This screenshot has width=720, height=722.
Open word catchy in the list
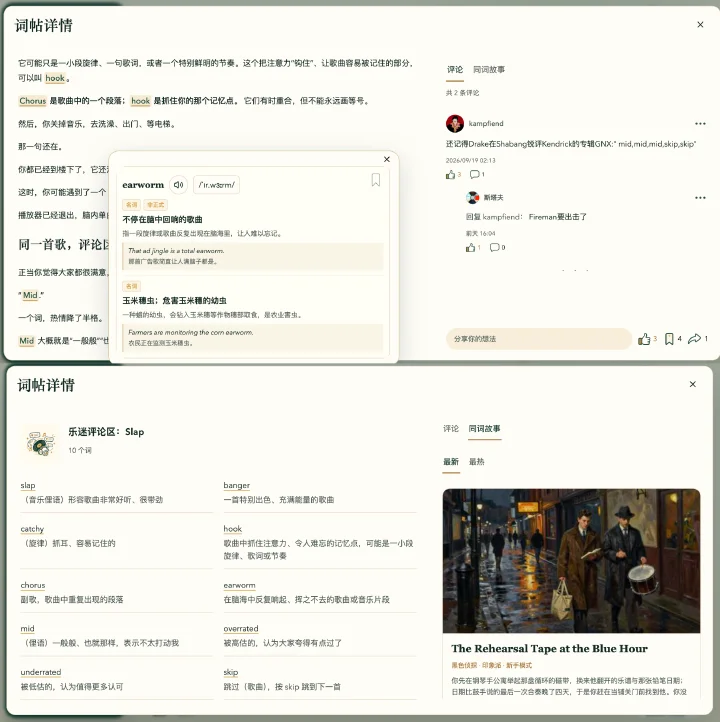32,529
